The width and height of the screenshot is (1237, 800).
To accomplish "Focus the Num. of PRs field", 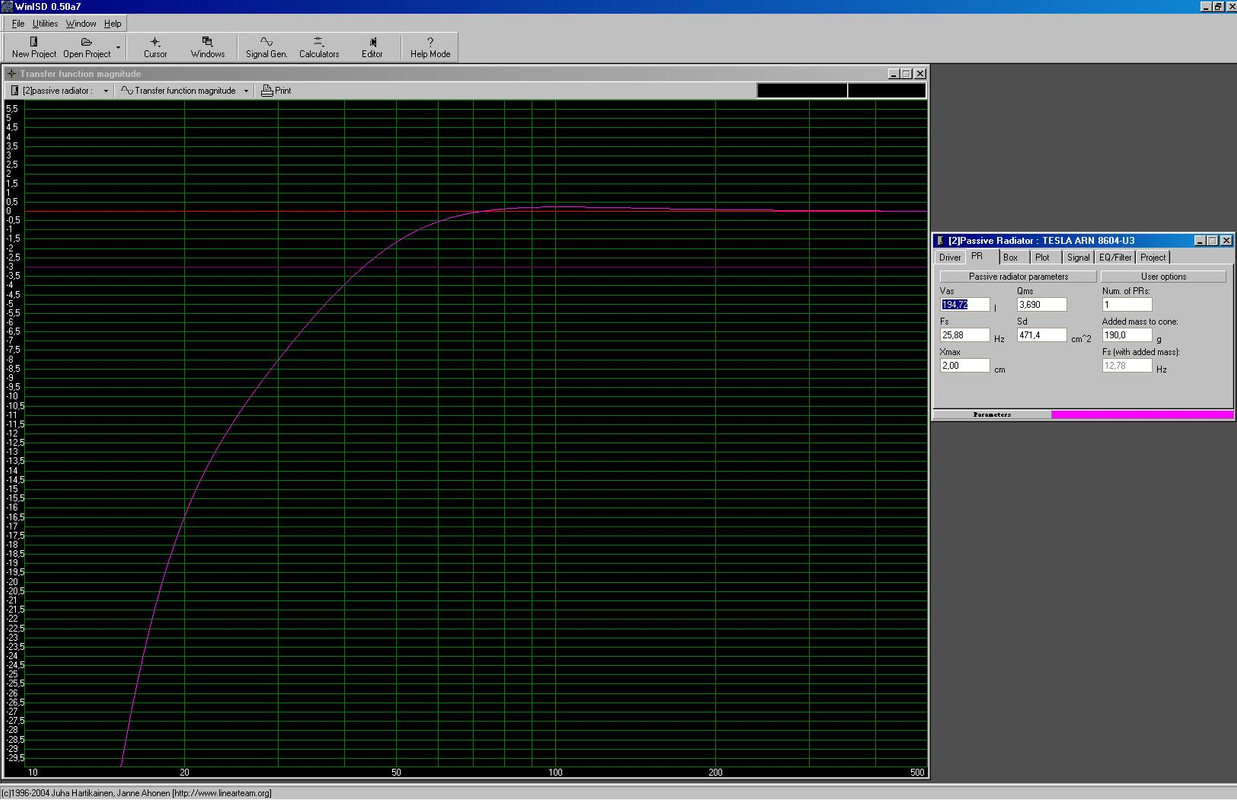I will (x=1127, y=304).
